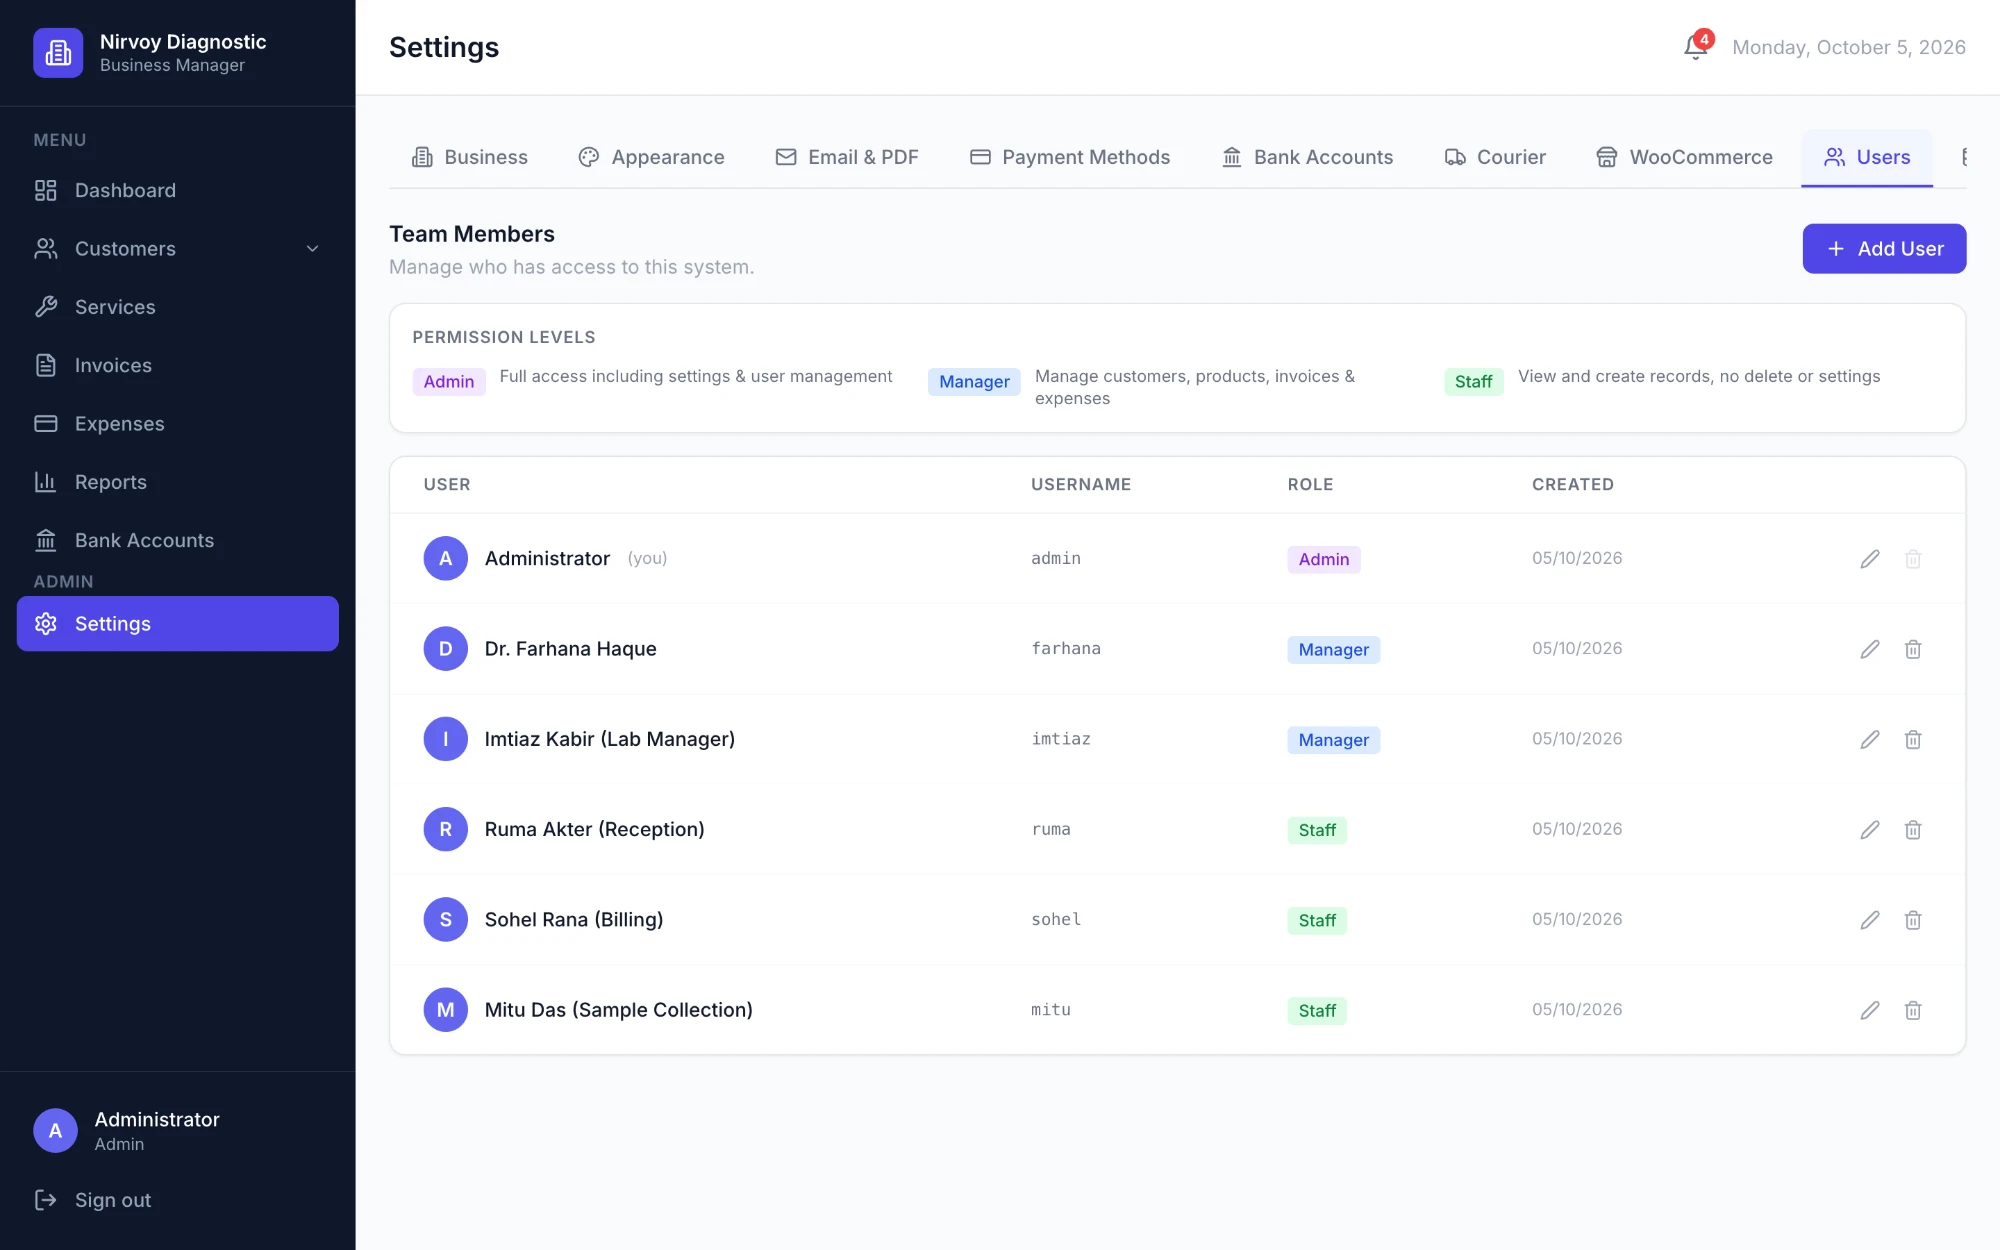Edit Sohel Rana (Billing) user
The height and width of the screenshot is (1250, 2000).
[1870, 920]
